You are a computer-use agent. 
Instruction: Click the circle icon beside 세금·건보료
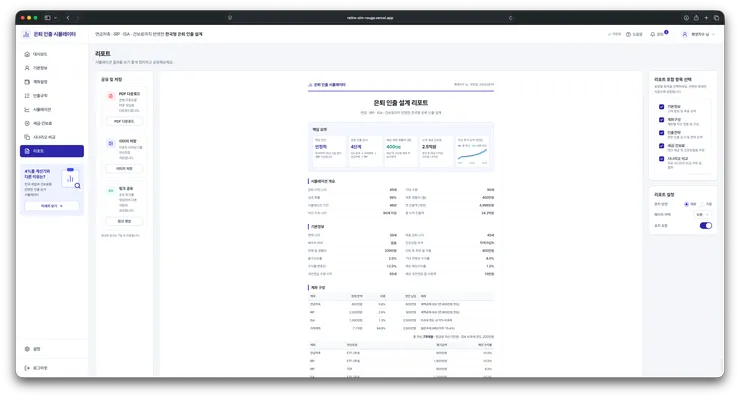(x=27, y=123)
